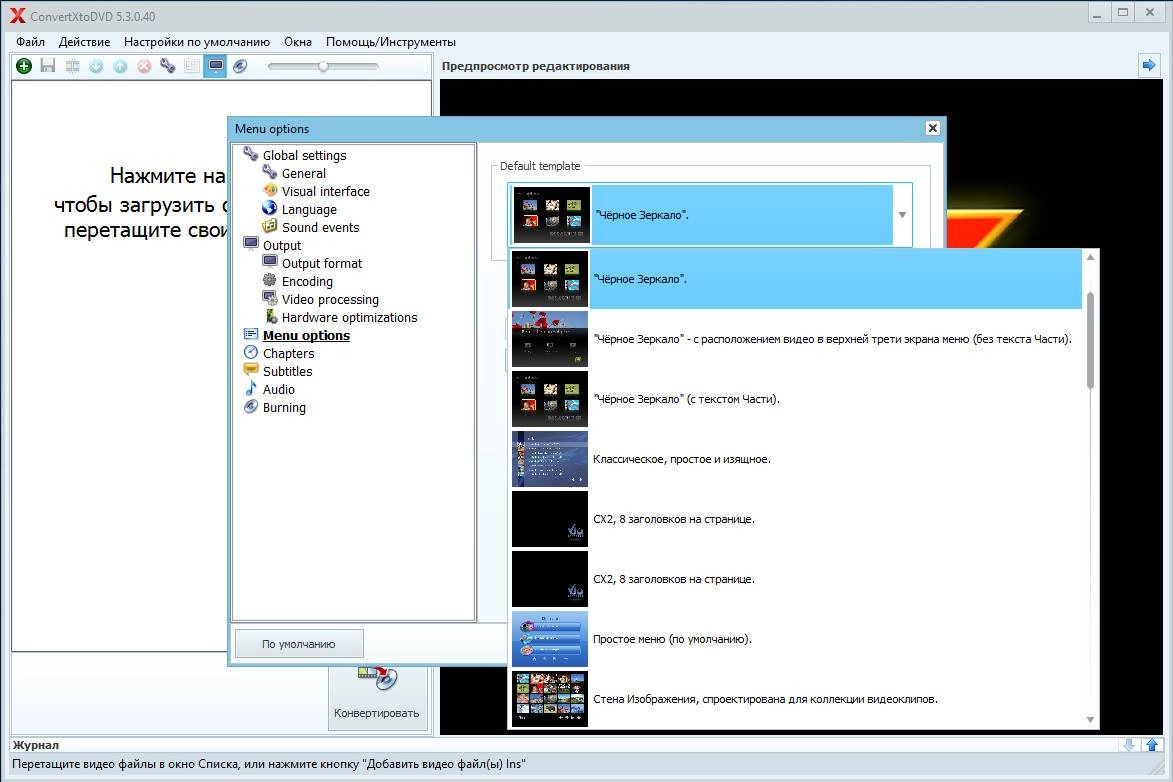Screen dimensions: 1173x782
Task: Select the bold Menu options tree item
Action: (x=306, y=335)
